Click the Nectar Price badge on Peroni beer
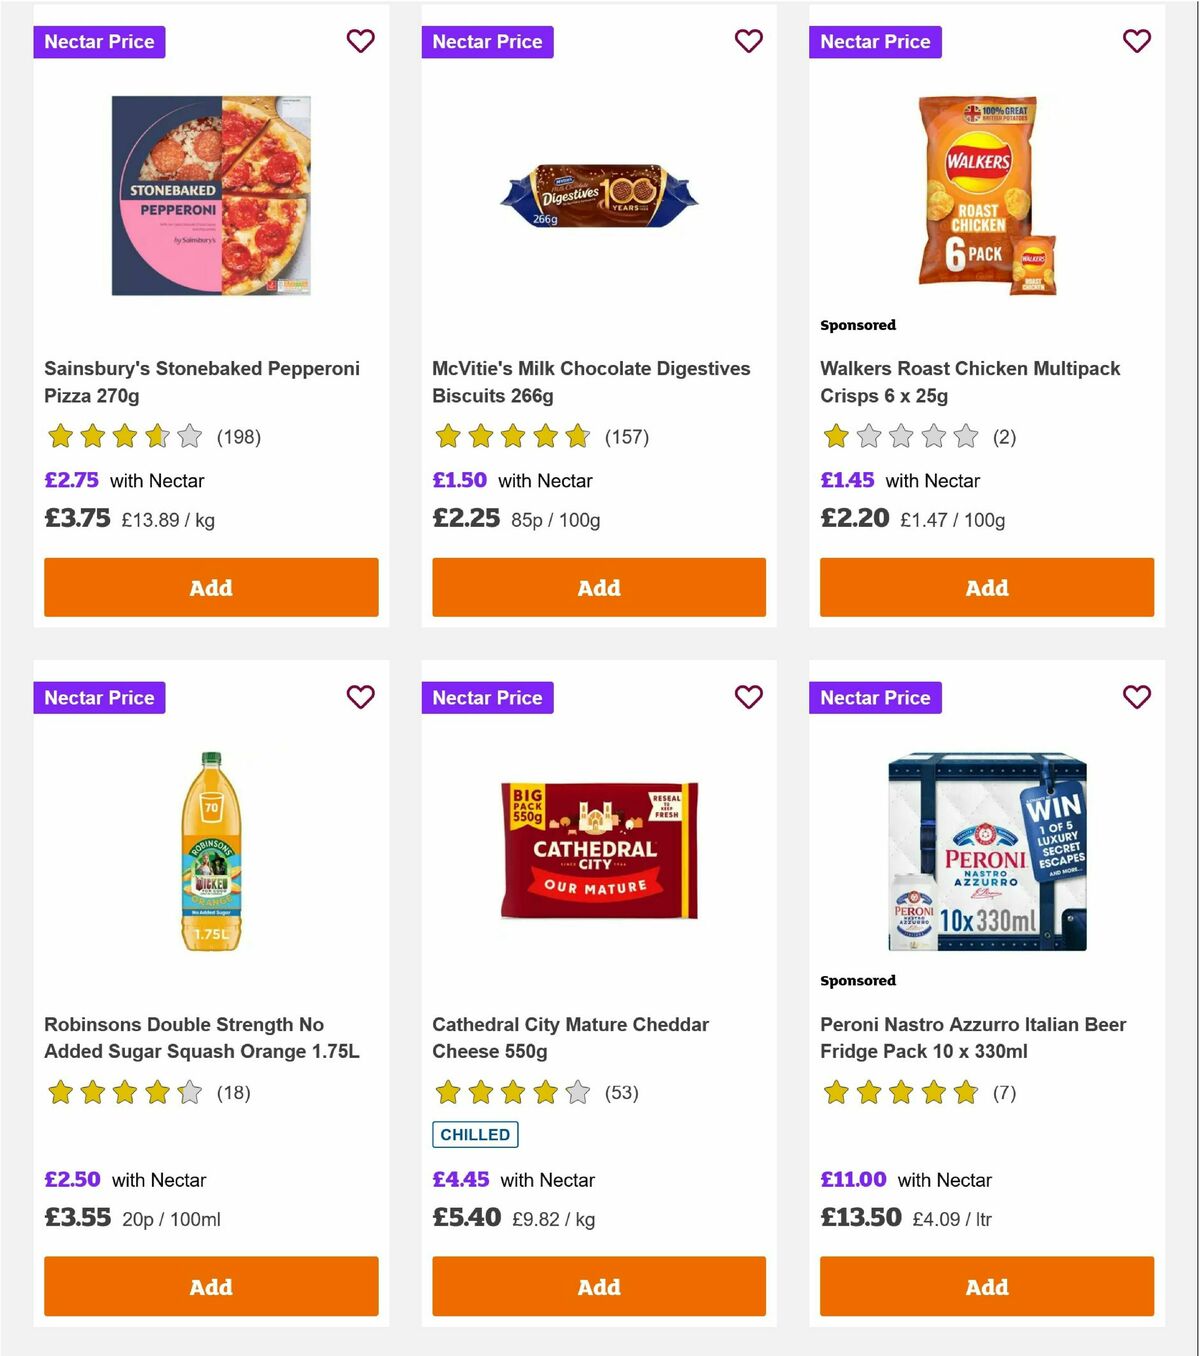 (875, 697)
